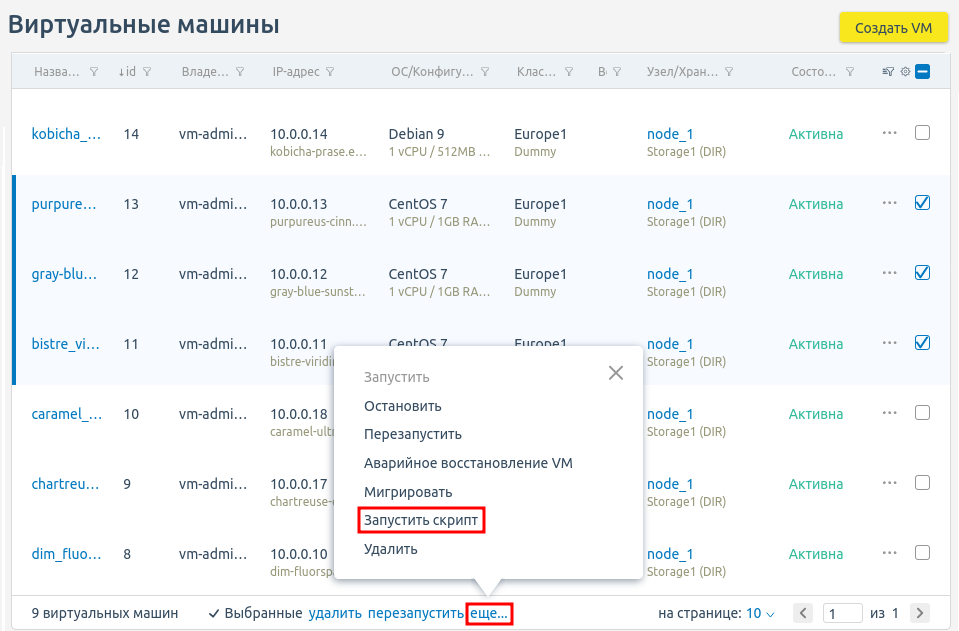Click the 'Создать VM' button
The height and width of the screenshot is (631, 959).
pyautogui.click(x=892, y=28)
